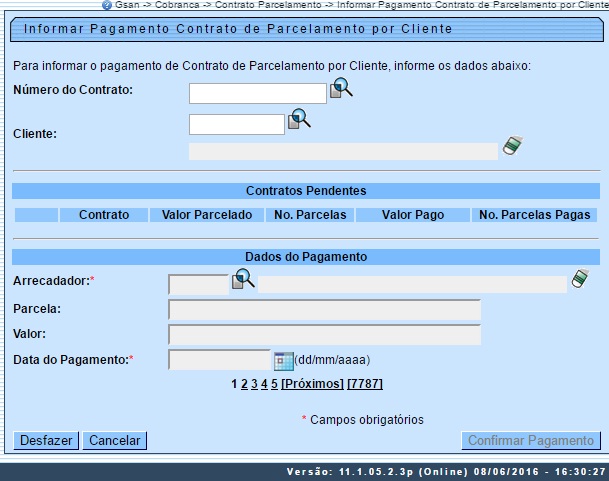Image resolution: width=609 pixels, height=481 pixels.
Task: Clear Arrecadador with the eraser icon
Action: [x=580, y=279]
